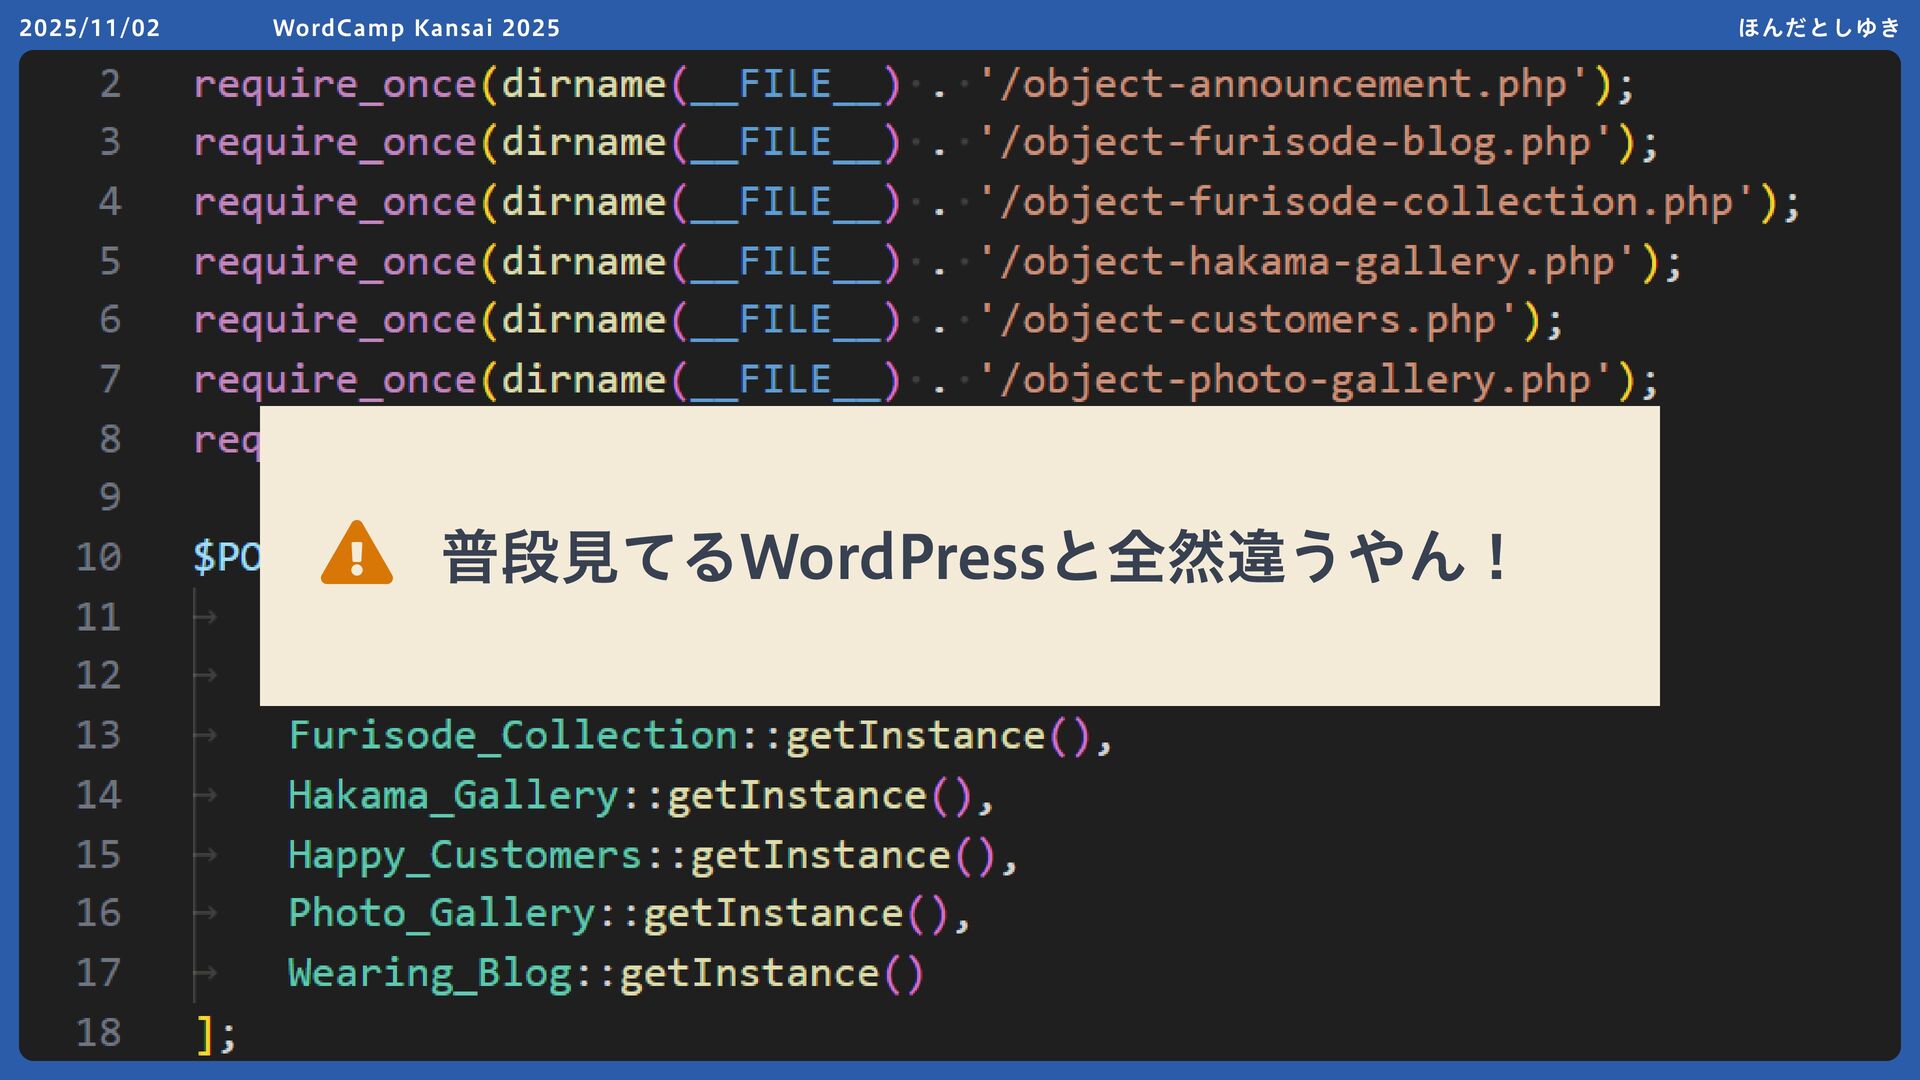
Task: Click the '/object-furisode-collection.php' string
Action: tap(1367, 202)
